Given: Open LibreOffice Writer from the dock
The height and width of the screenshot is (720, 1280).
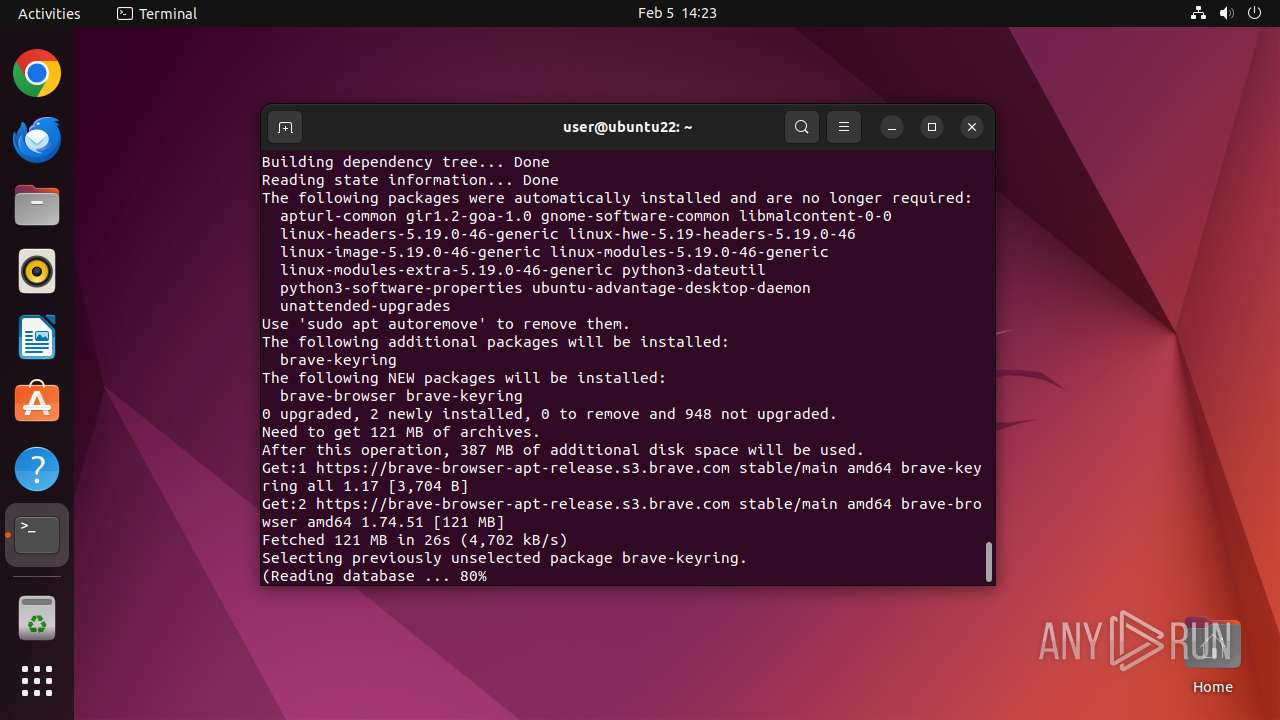Looking at the screenshot, I should click(x=37, y=338).
